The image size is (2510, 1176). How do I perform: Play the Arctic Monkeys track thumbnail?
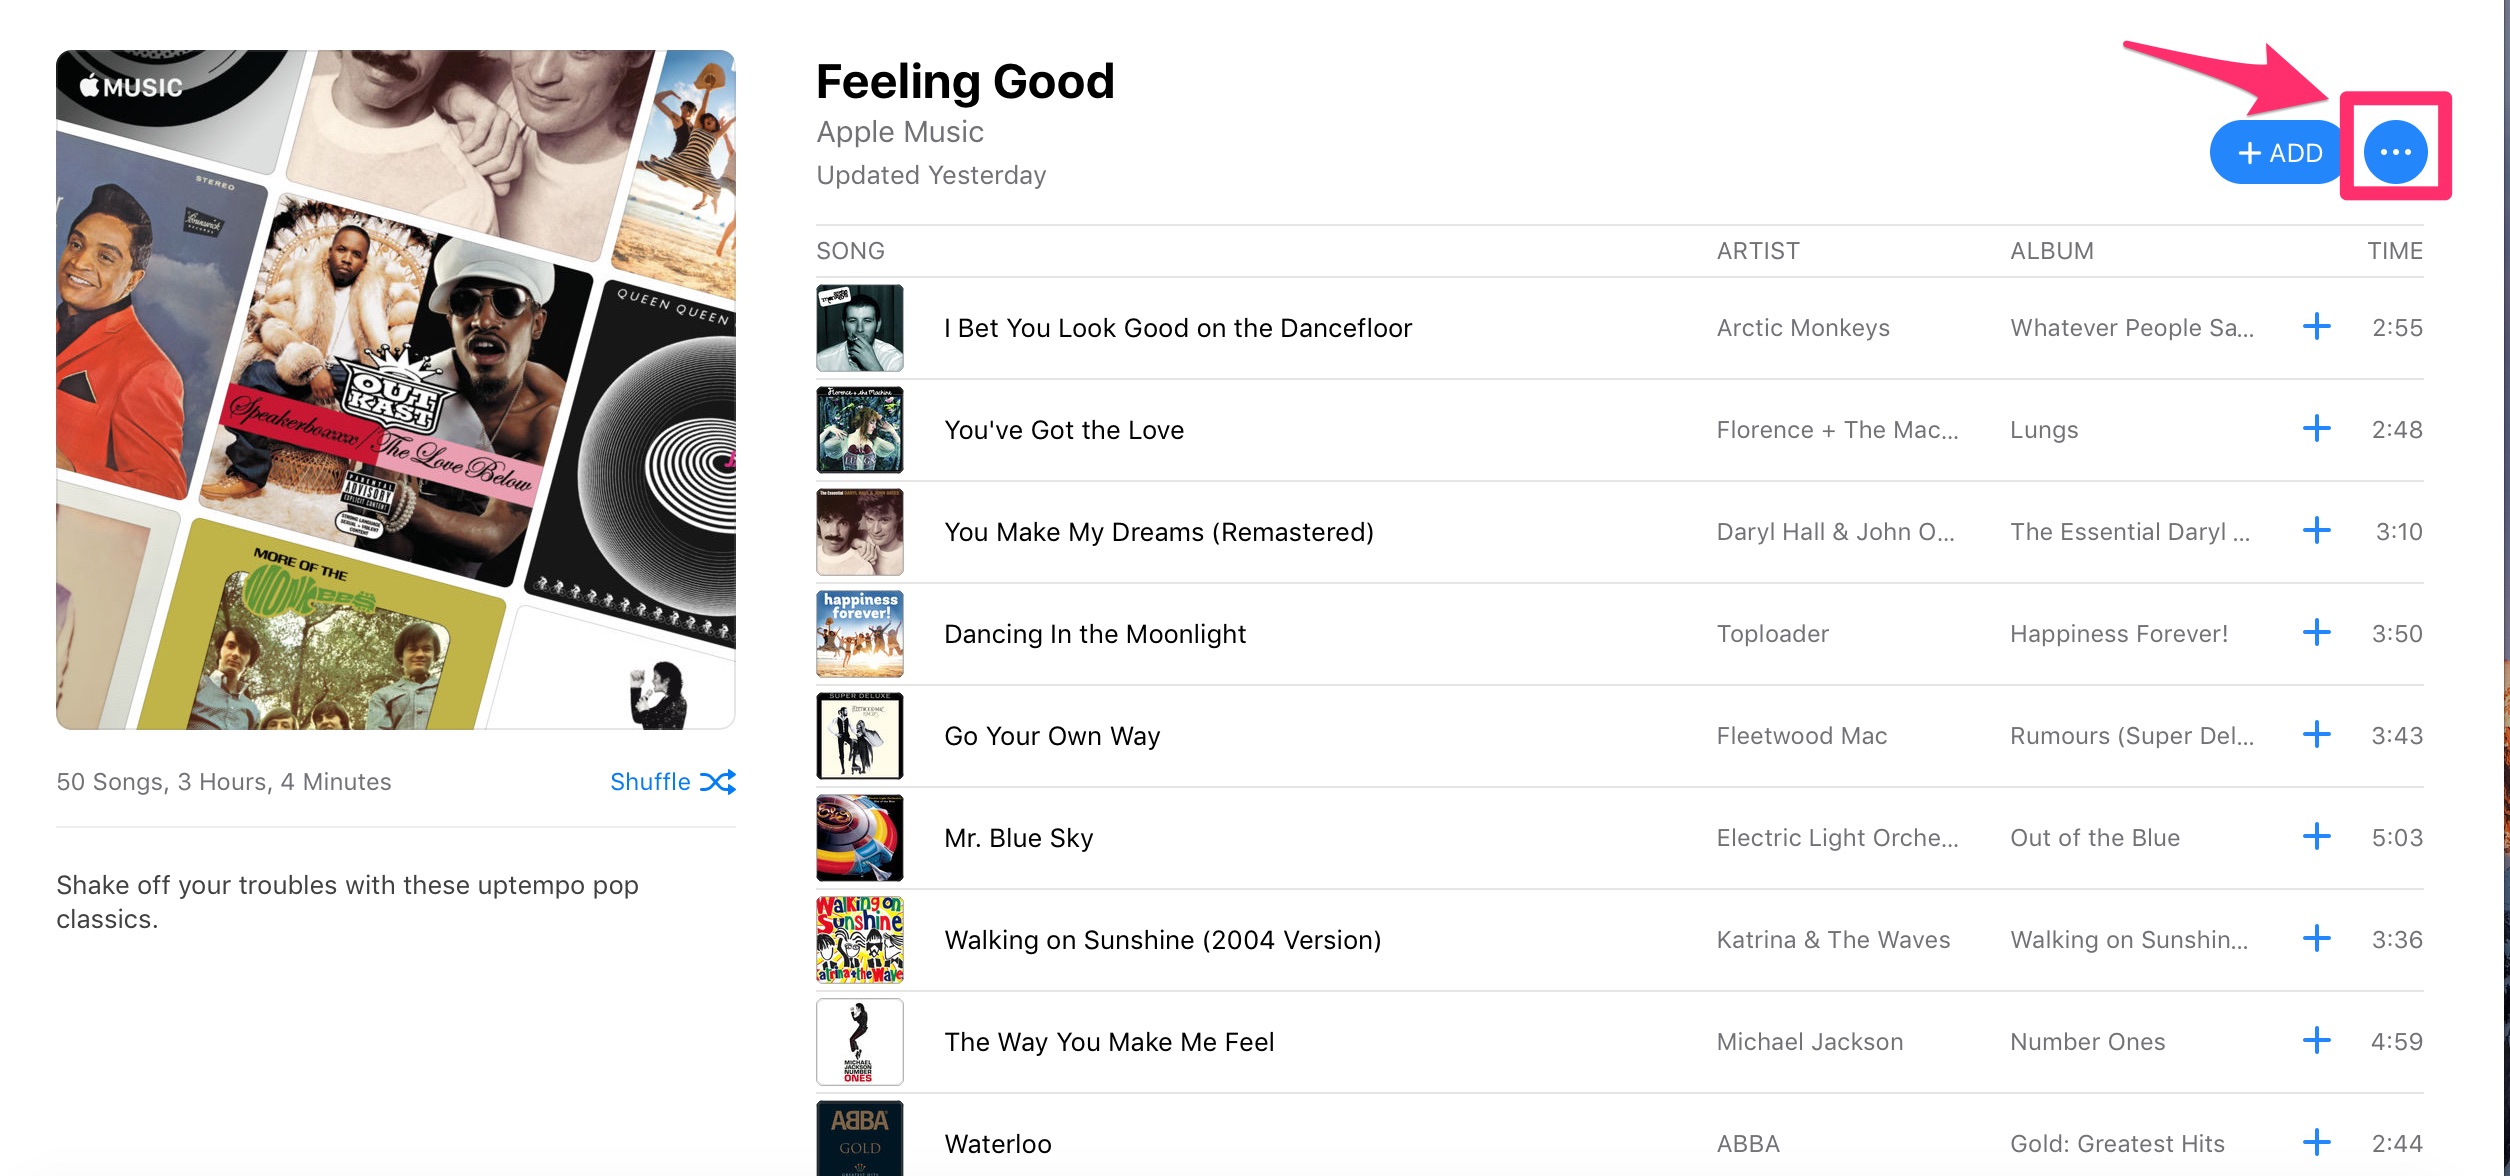(860, 328)
